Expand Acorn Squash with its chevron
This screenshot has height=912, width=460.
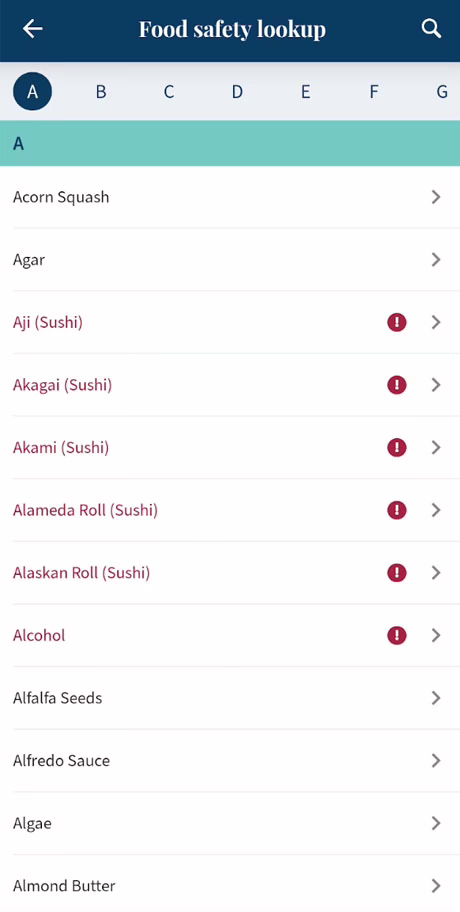click(436, 197)
